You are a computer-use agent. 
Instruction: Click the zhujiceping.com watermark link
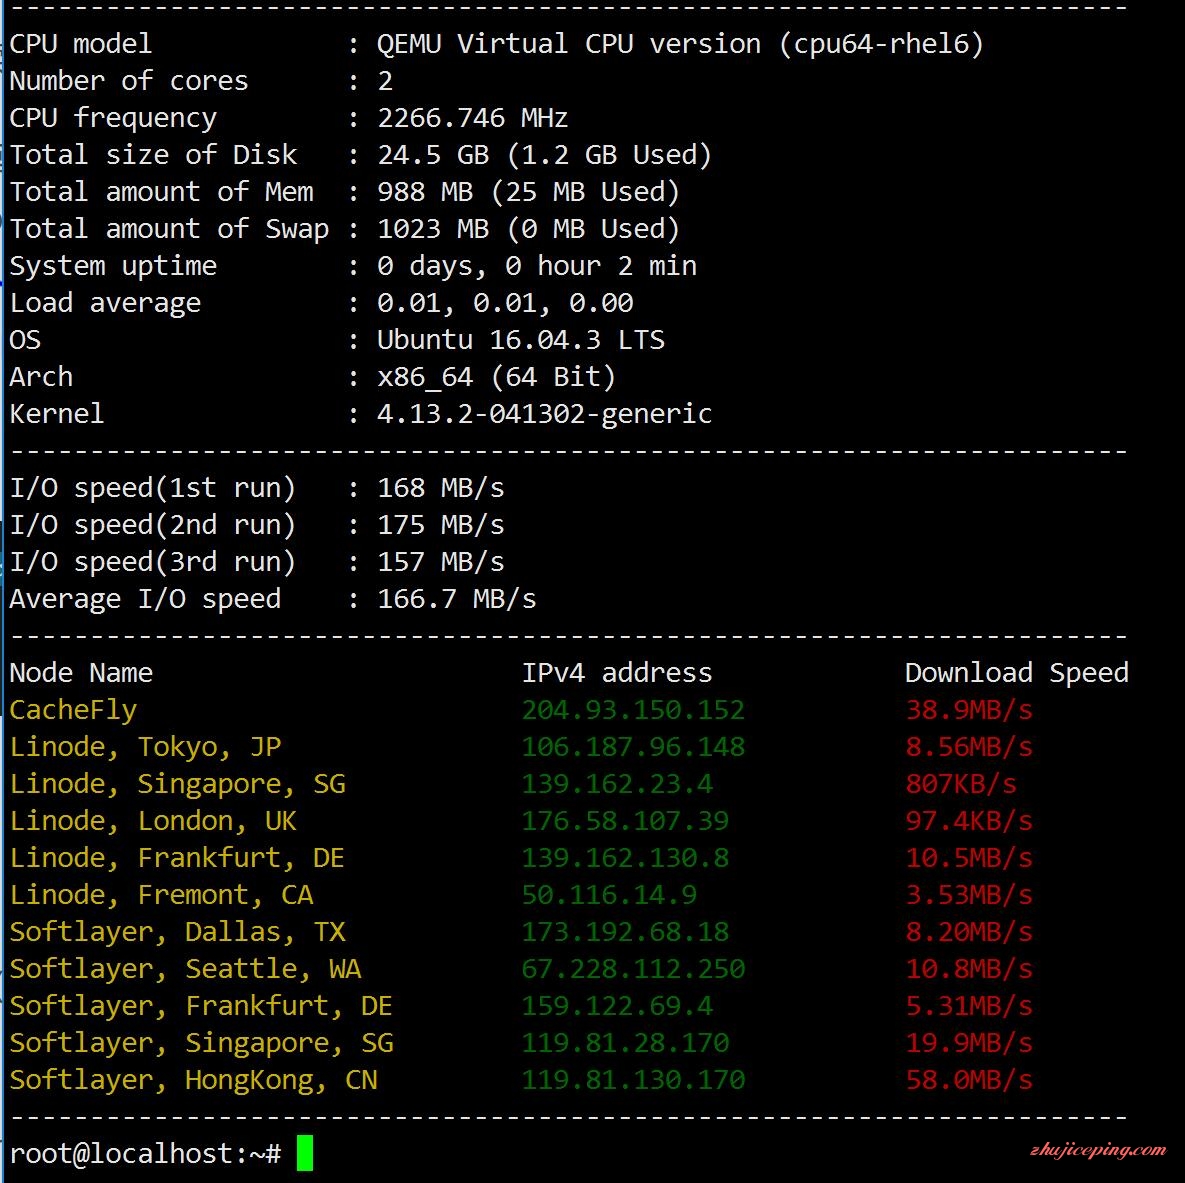click(1097, 1150)
